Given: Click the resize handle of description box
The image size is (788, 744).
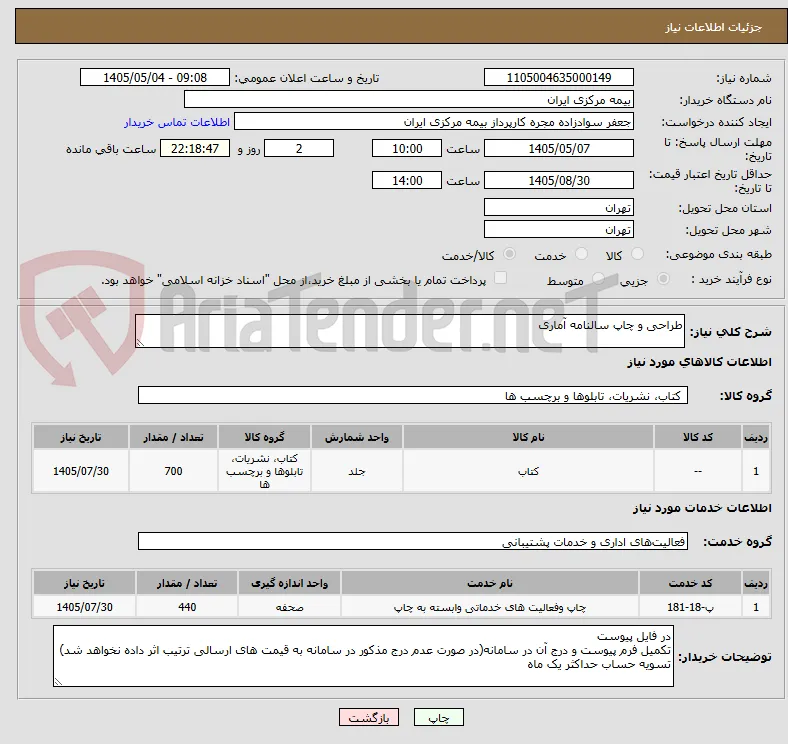Looking at the screenshot, I should click(140, 343).
